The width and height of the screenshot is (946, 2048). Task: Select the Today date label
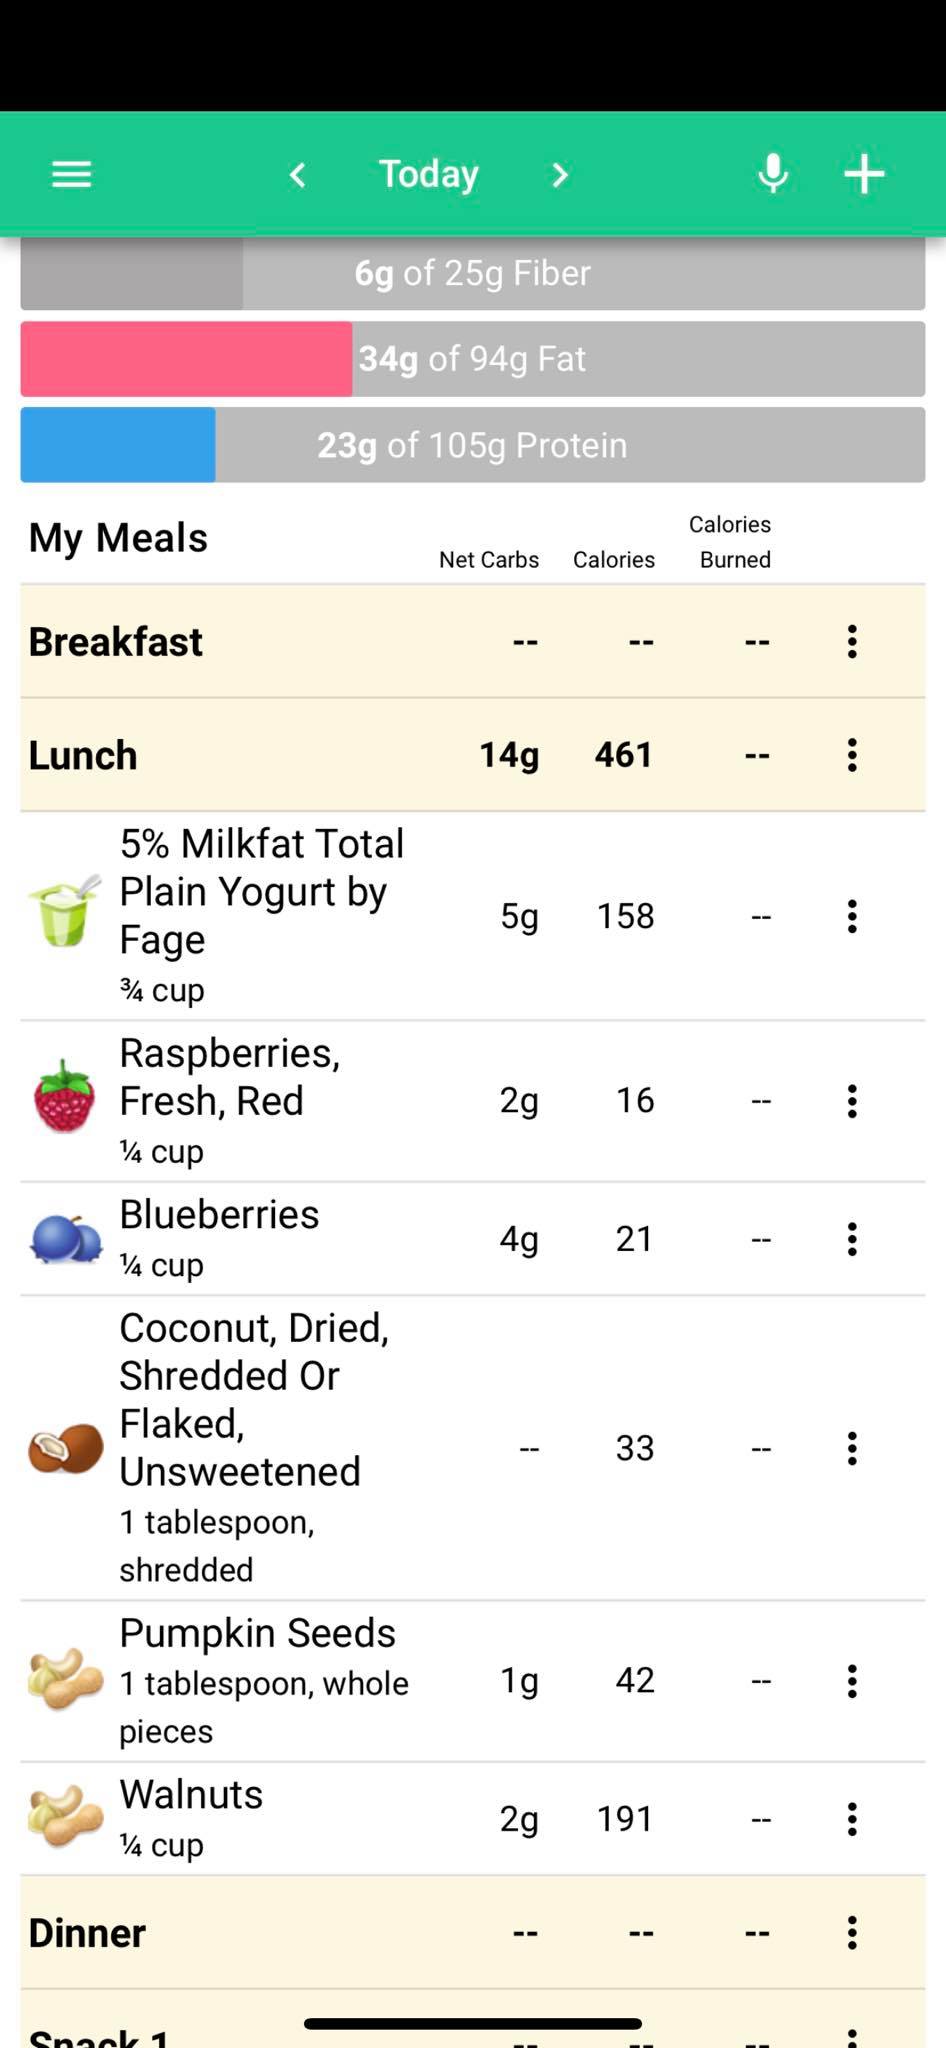click(429, 174)
